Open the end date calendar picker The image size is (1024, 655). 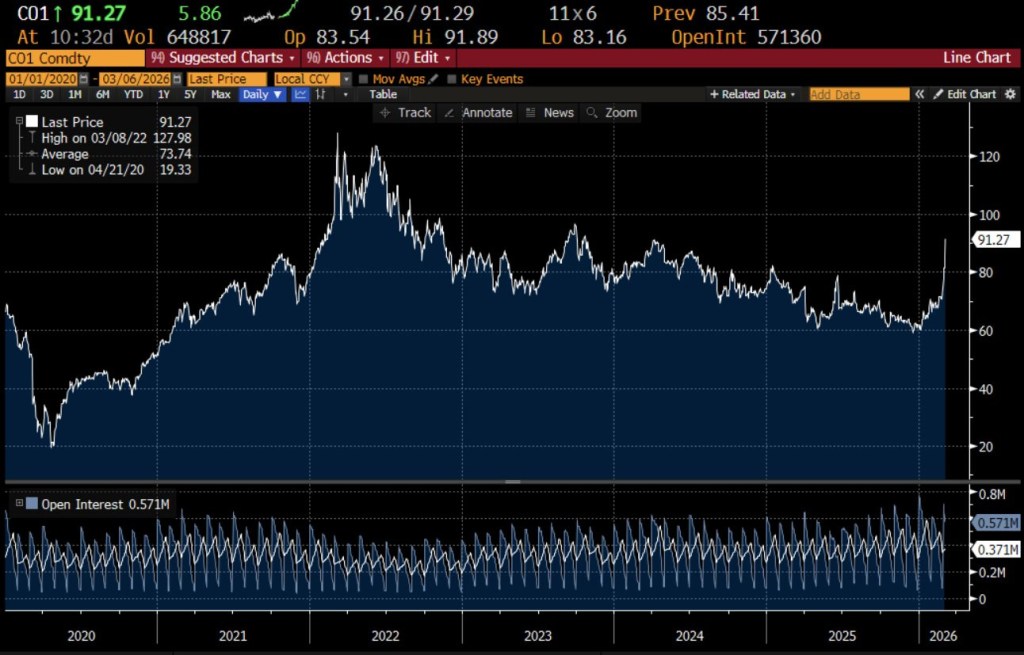coord(177,79)
